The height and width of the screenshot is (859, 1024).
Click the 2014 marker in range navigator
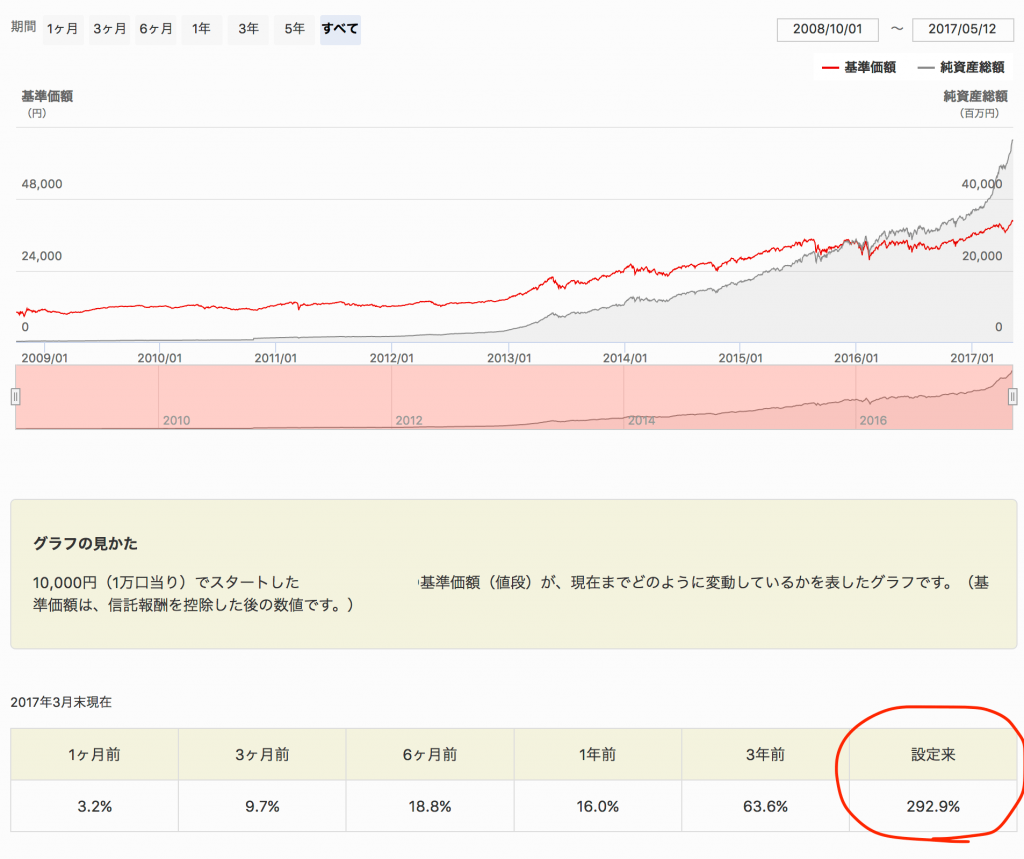click(x=641, y=421)
